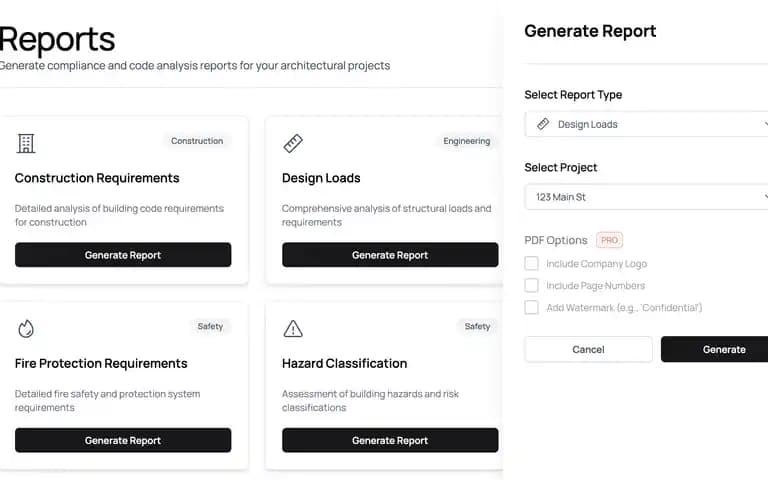
Task: Click the Safety tag on Fire Protection card
Action: [210, 326]
